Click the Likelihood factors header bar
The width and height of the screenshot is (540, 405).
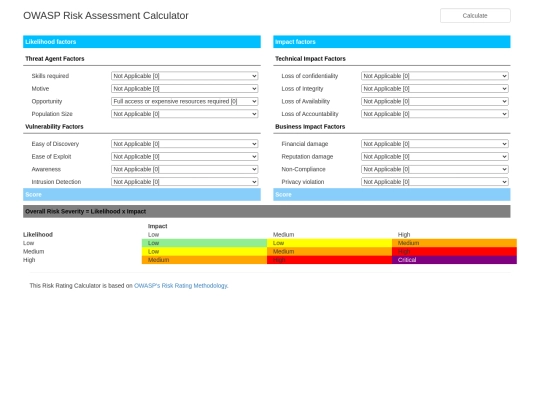coord(142,42)
